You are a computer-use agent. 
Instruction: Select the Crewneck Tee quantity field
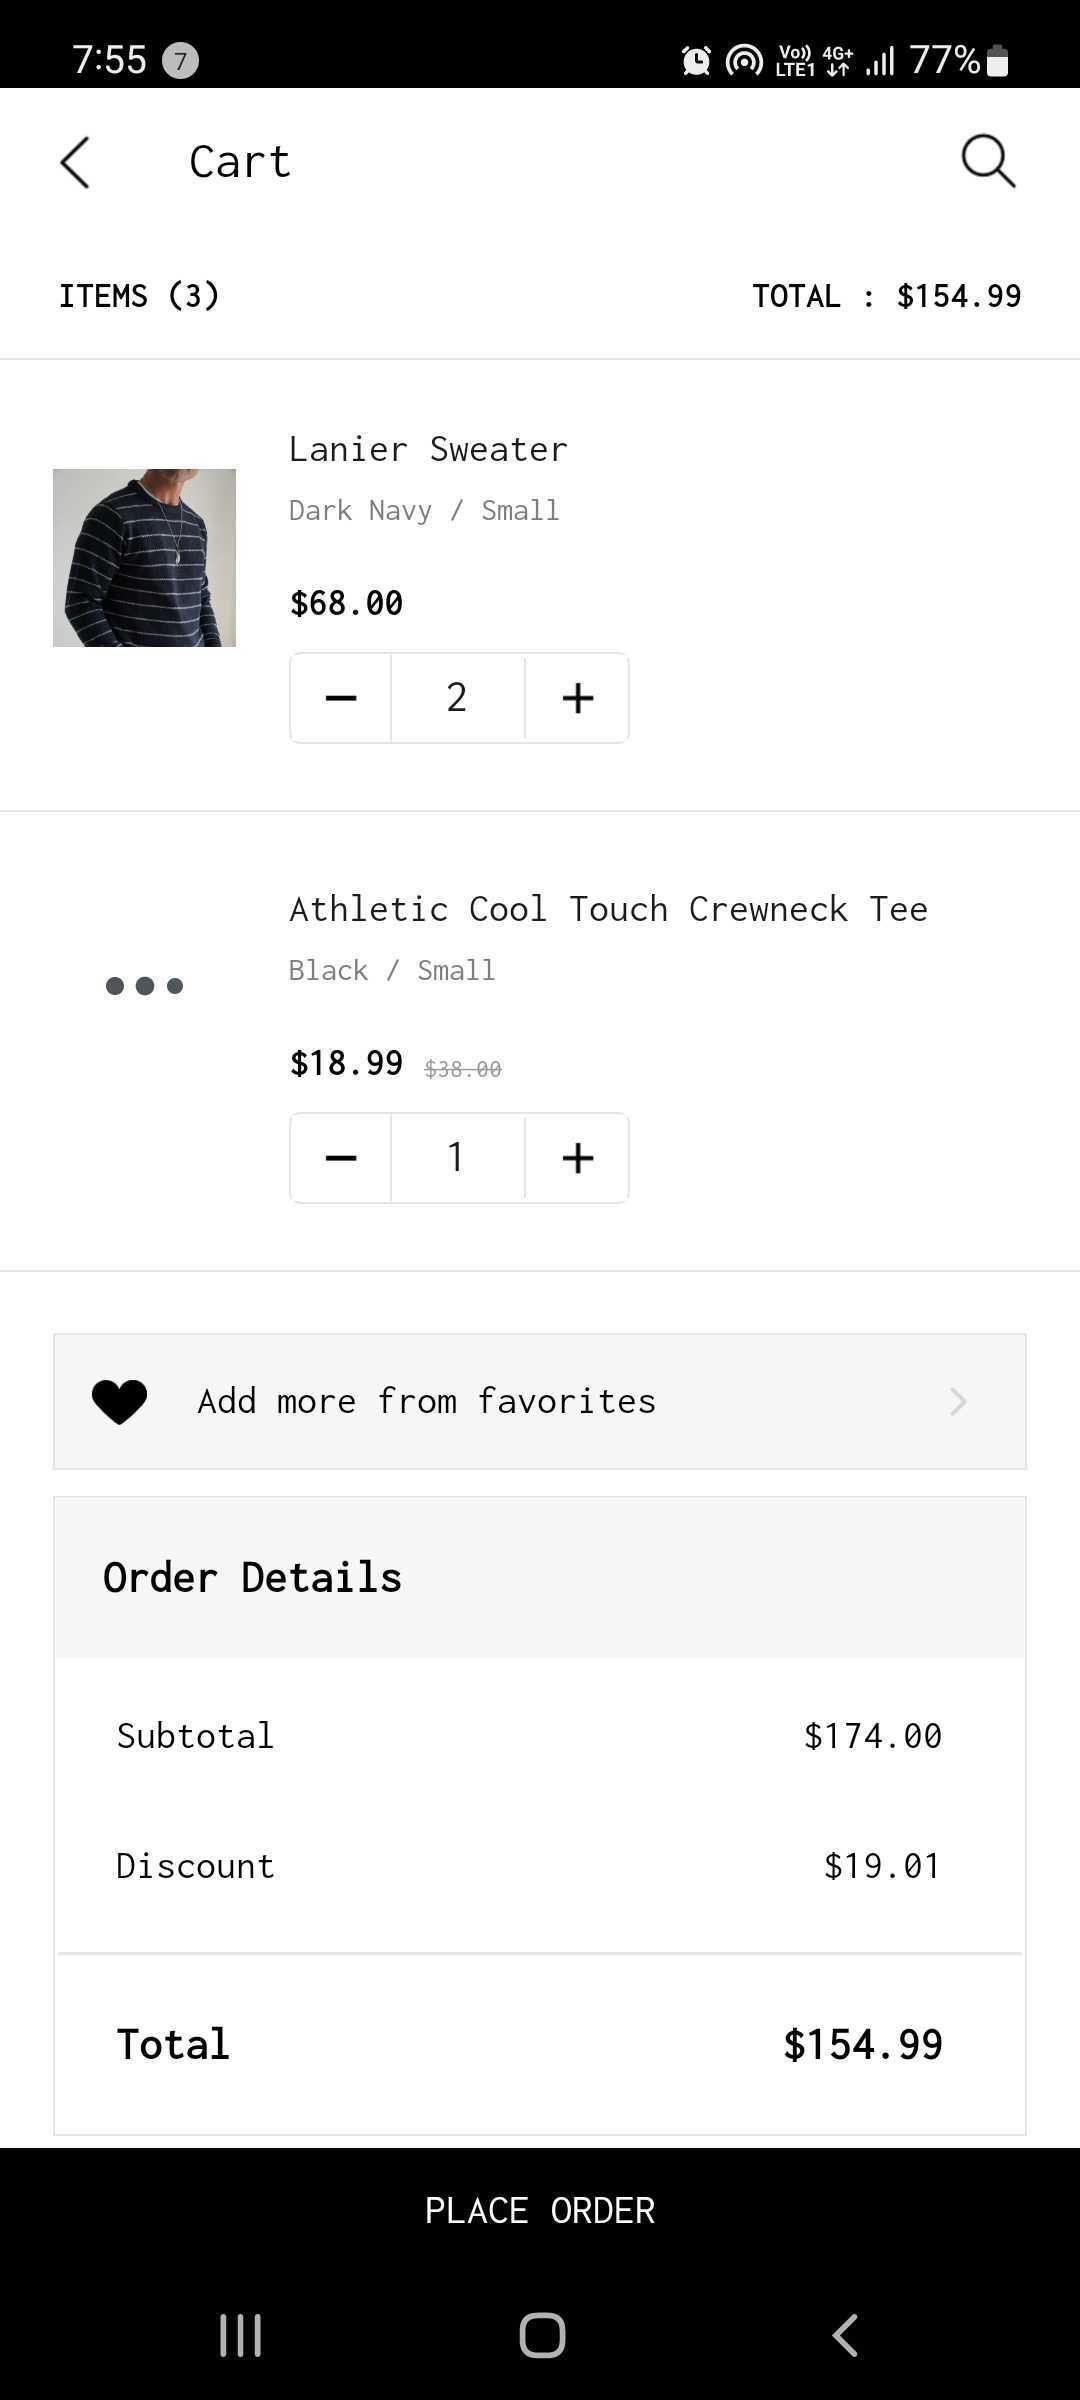tap(458, 1158)
